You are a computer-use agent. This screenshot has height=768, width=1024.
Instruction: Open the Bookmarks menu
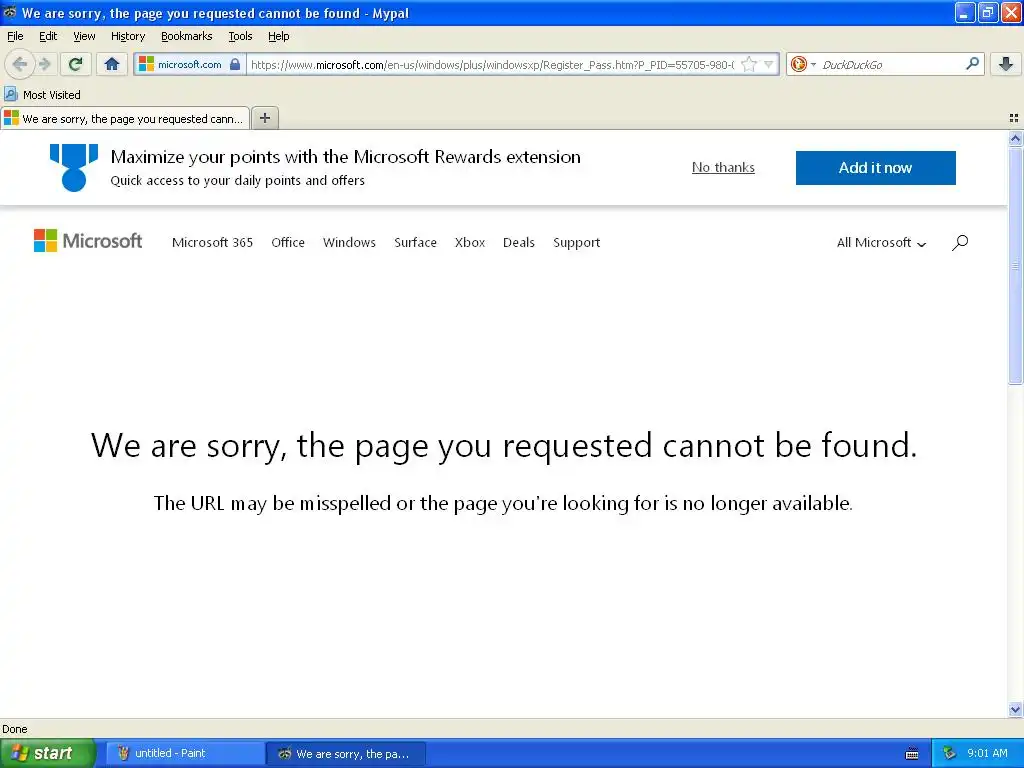click(187, 36)
